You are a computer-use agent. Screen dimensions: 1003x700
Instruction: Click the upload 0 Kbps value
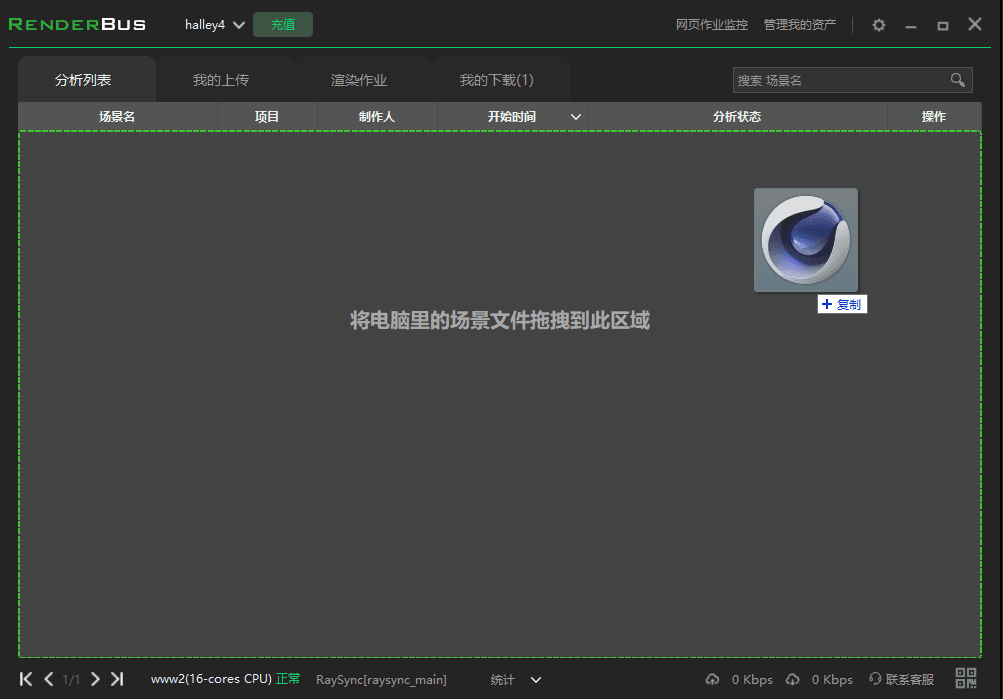[x=752, y=680]
